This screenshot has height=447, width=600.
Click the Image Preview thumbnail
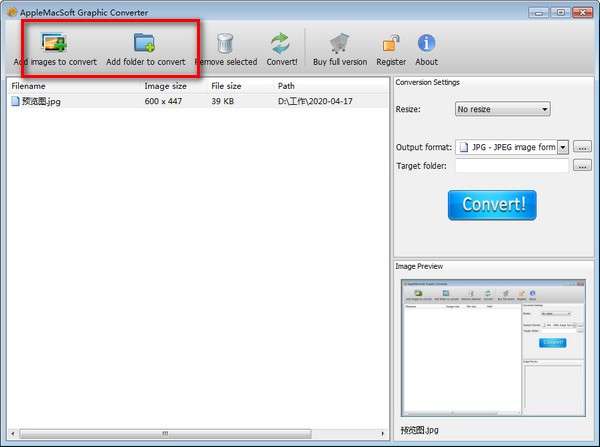coord(491,346)
